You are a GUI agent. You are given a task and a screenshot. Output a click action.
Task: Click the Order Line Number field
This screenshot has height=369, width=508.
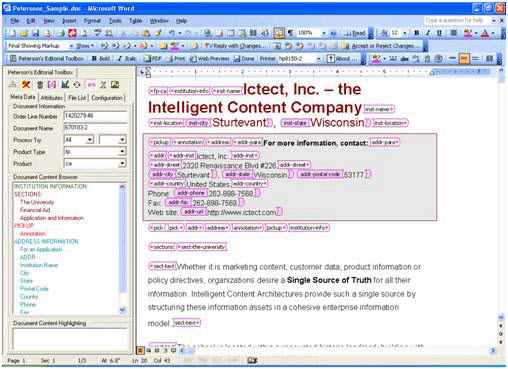point(95,116)
